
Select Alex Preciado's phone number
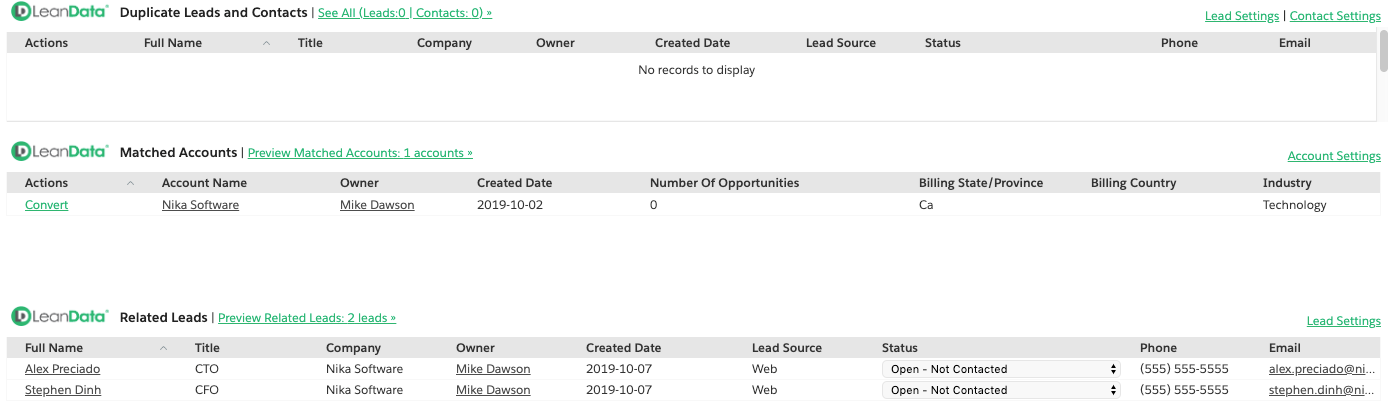pyautogui.click(x=1184, y=369)
